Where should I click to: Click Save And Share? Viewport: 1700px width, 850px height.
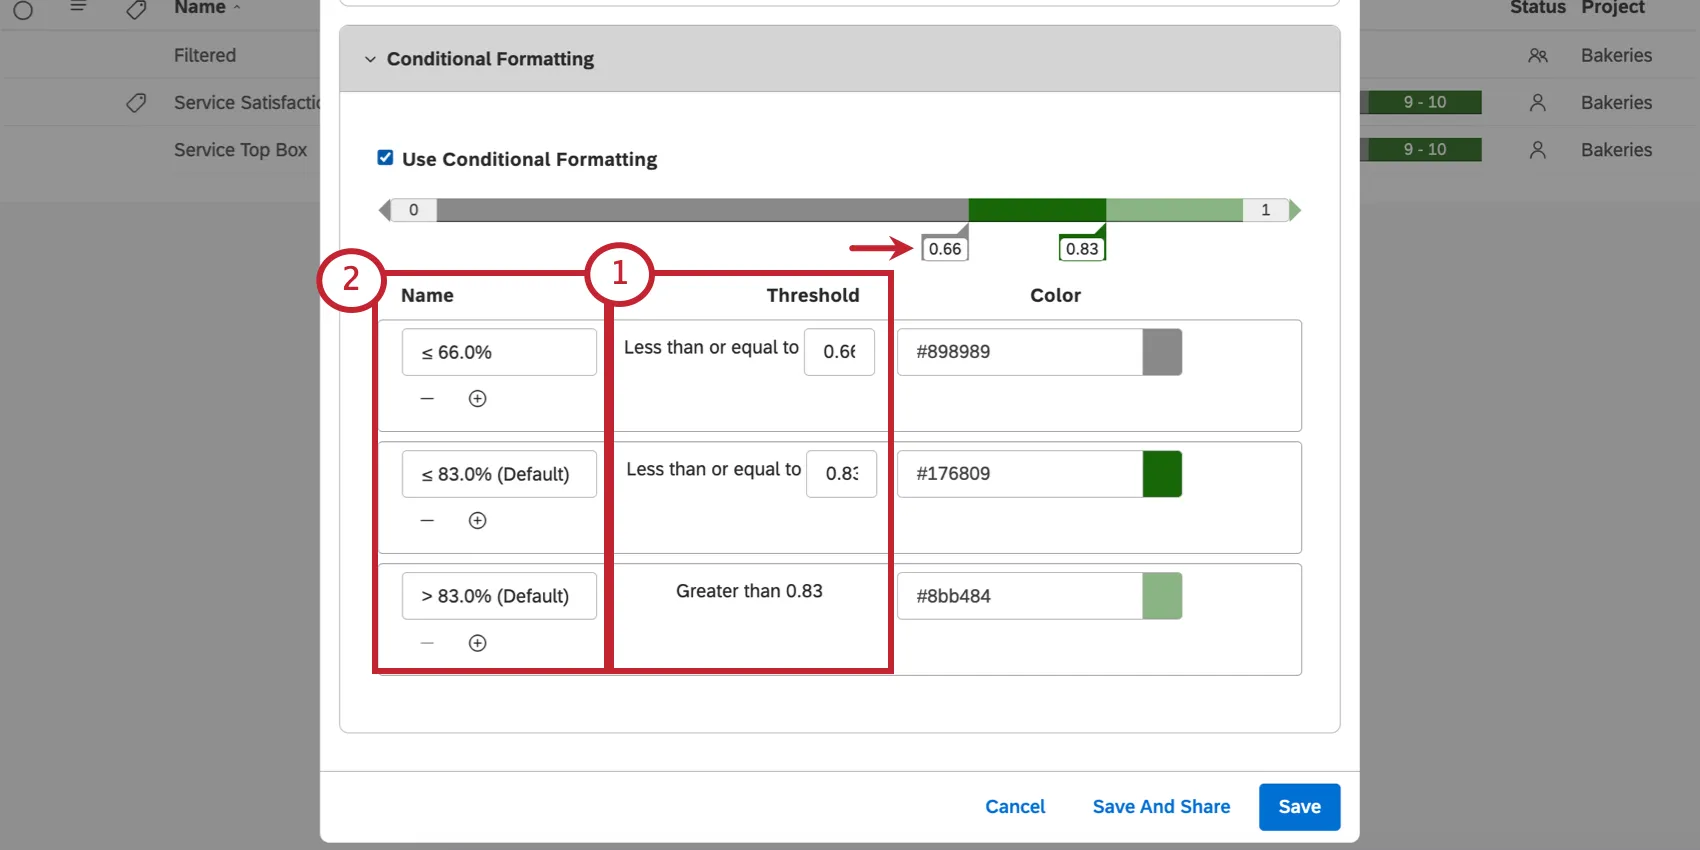tap(1161, 807)
